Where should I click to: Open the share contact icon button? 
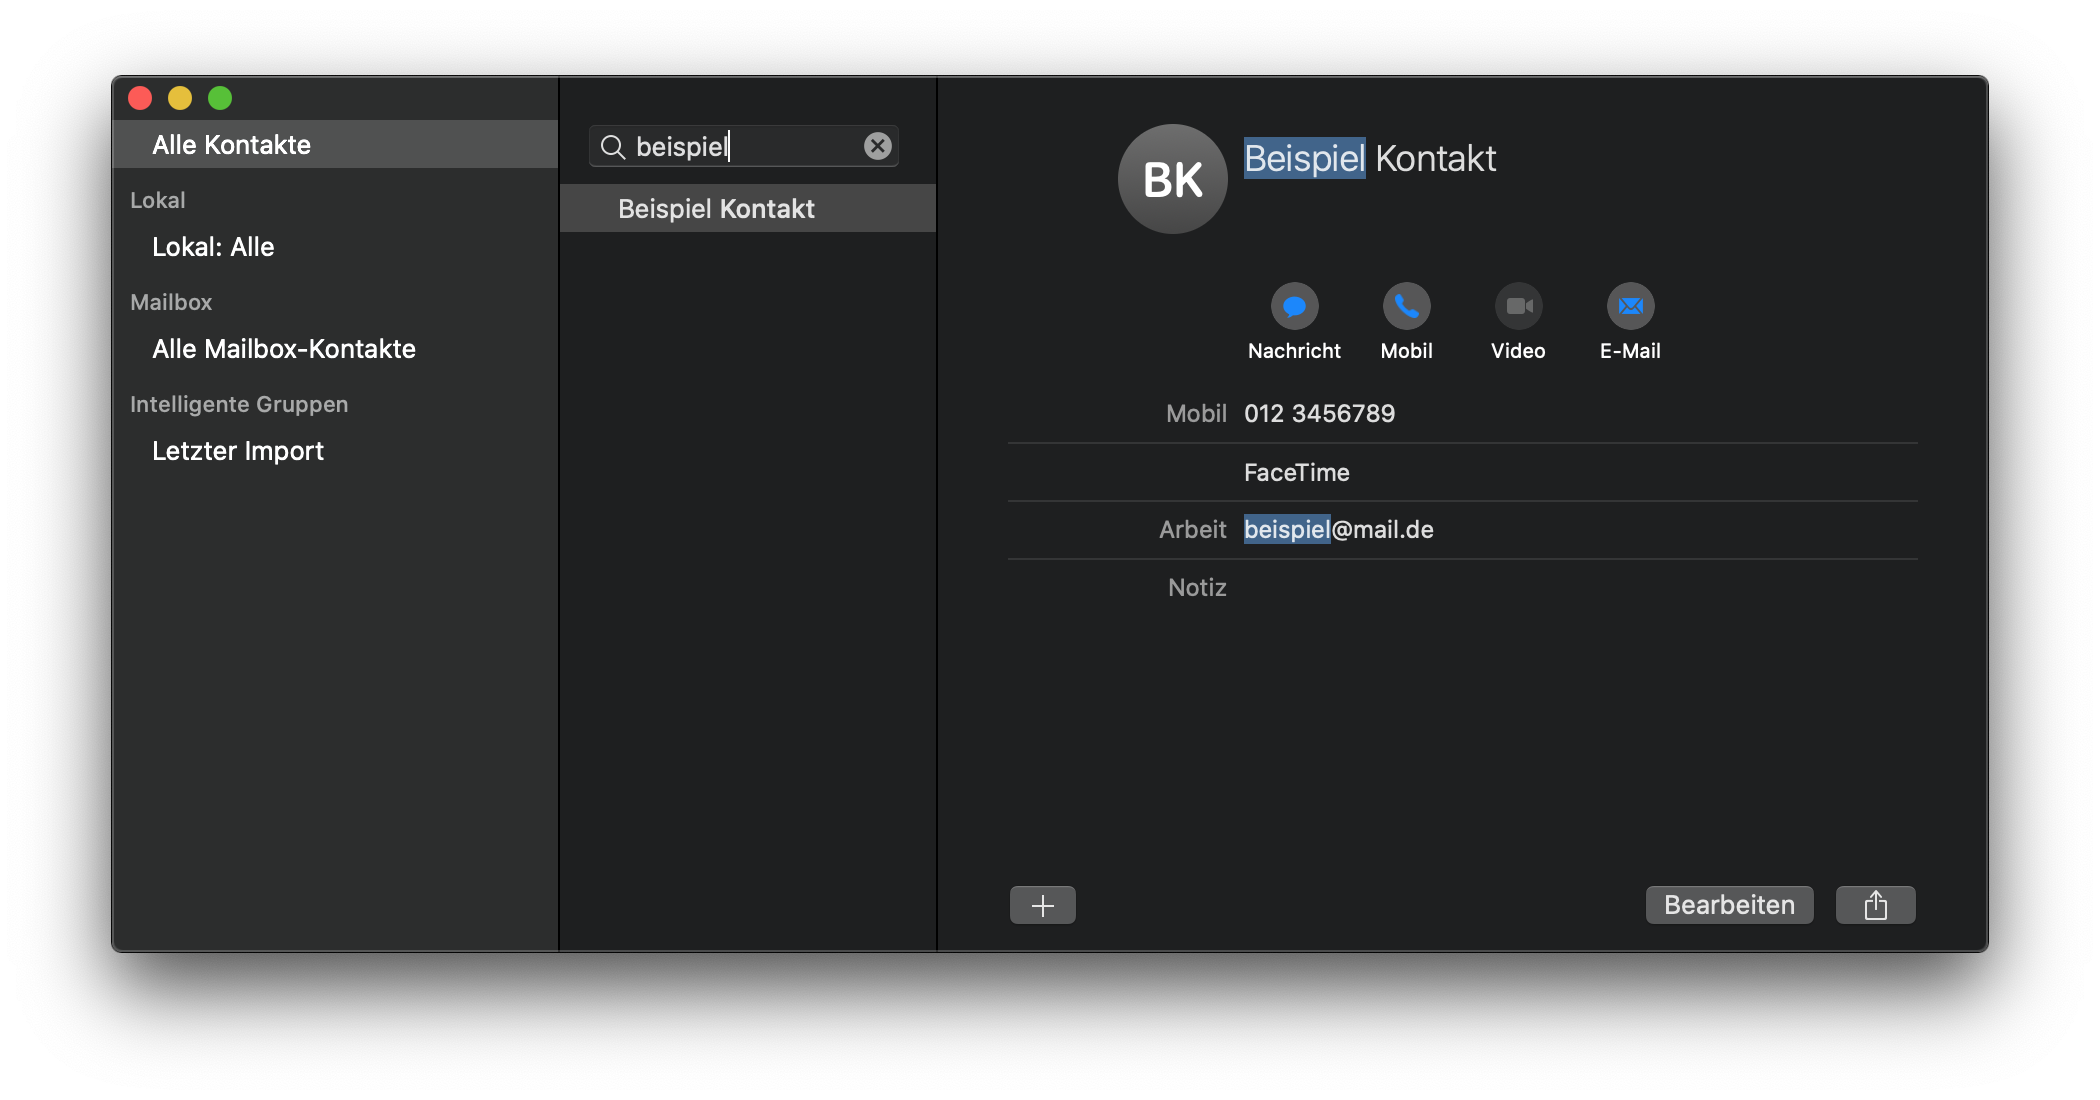tap(1875, 905)
